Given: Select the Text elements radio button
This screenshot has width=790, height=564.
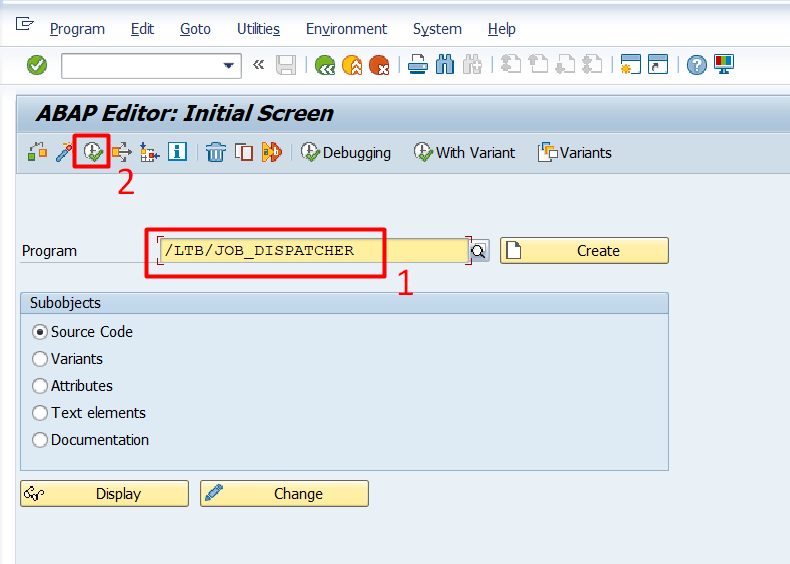Looking at the screenshot, I should pyautogui.click(x=40, y=413).
